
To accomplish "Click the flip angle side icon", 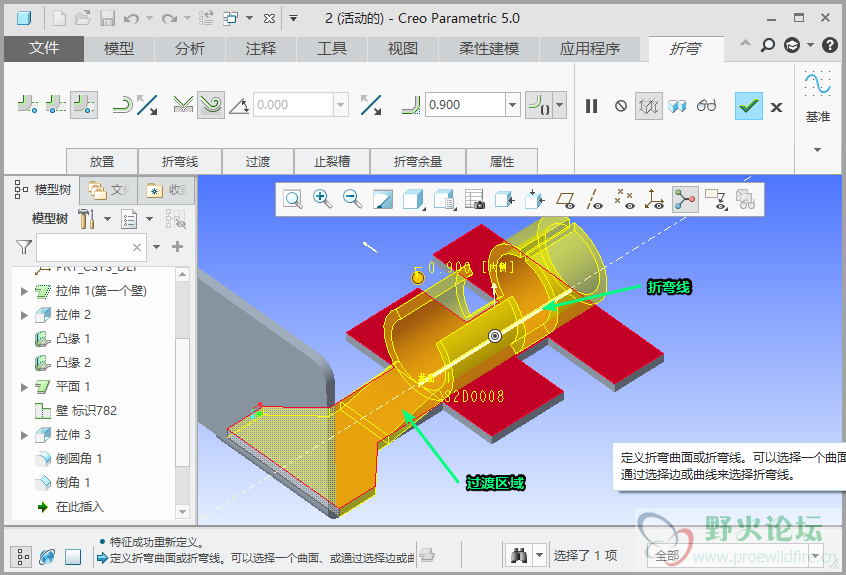I will pos(371,105).
